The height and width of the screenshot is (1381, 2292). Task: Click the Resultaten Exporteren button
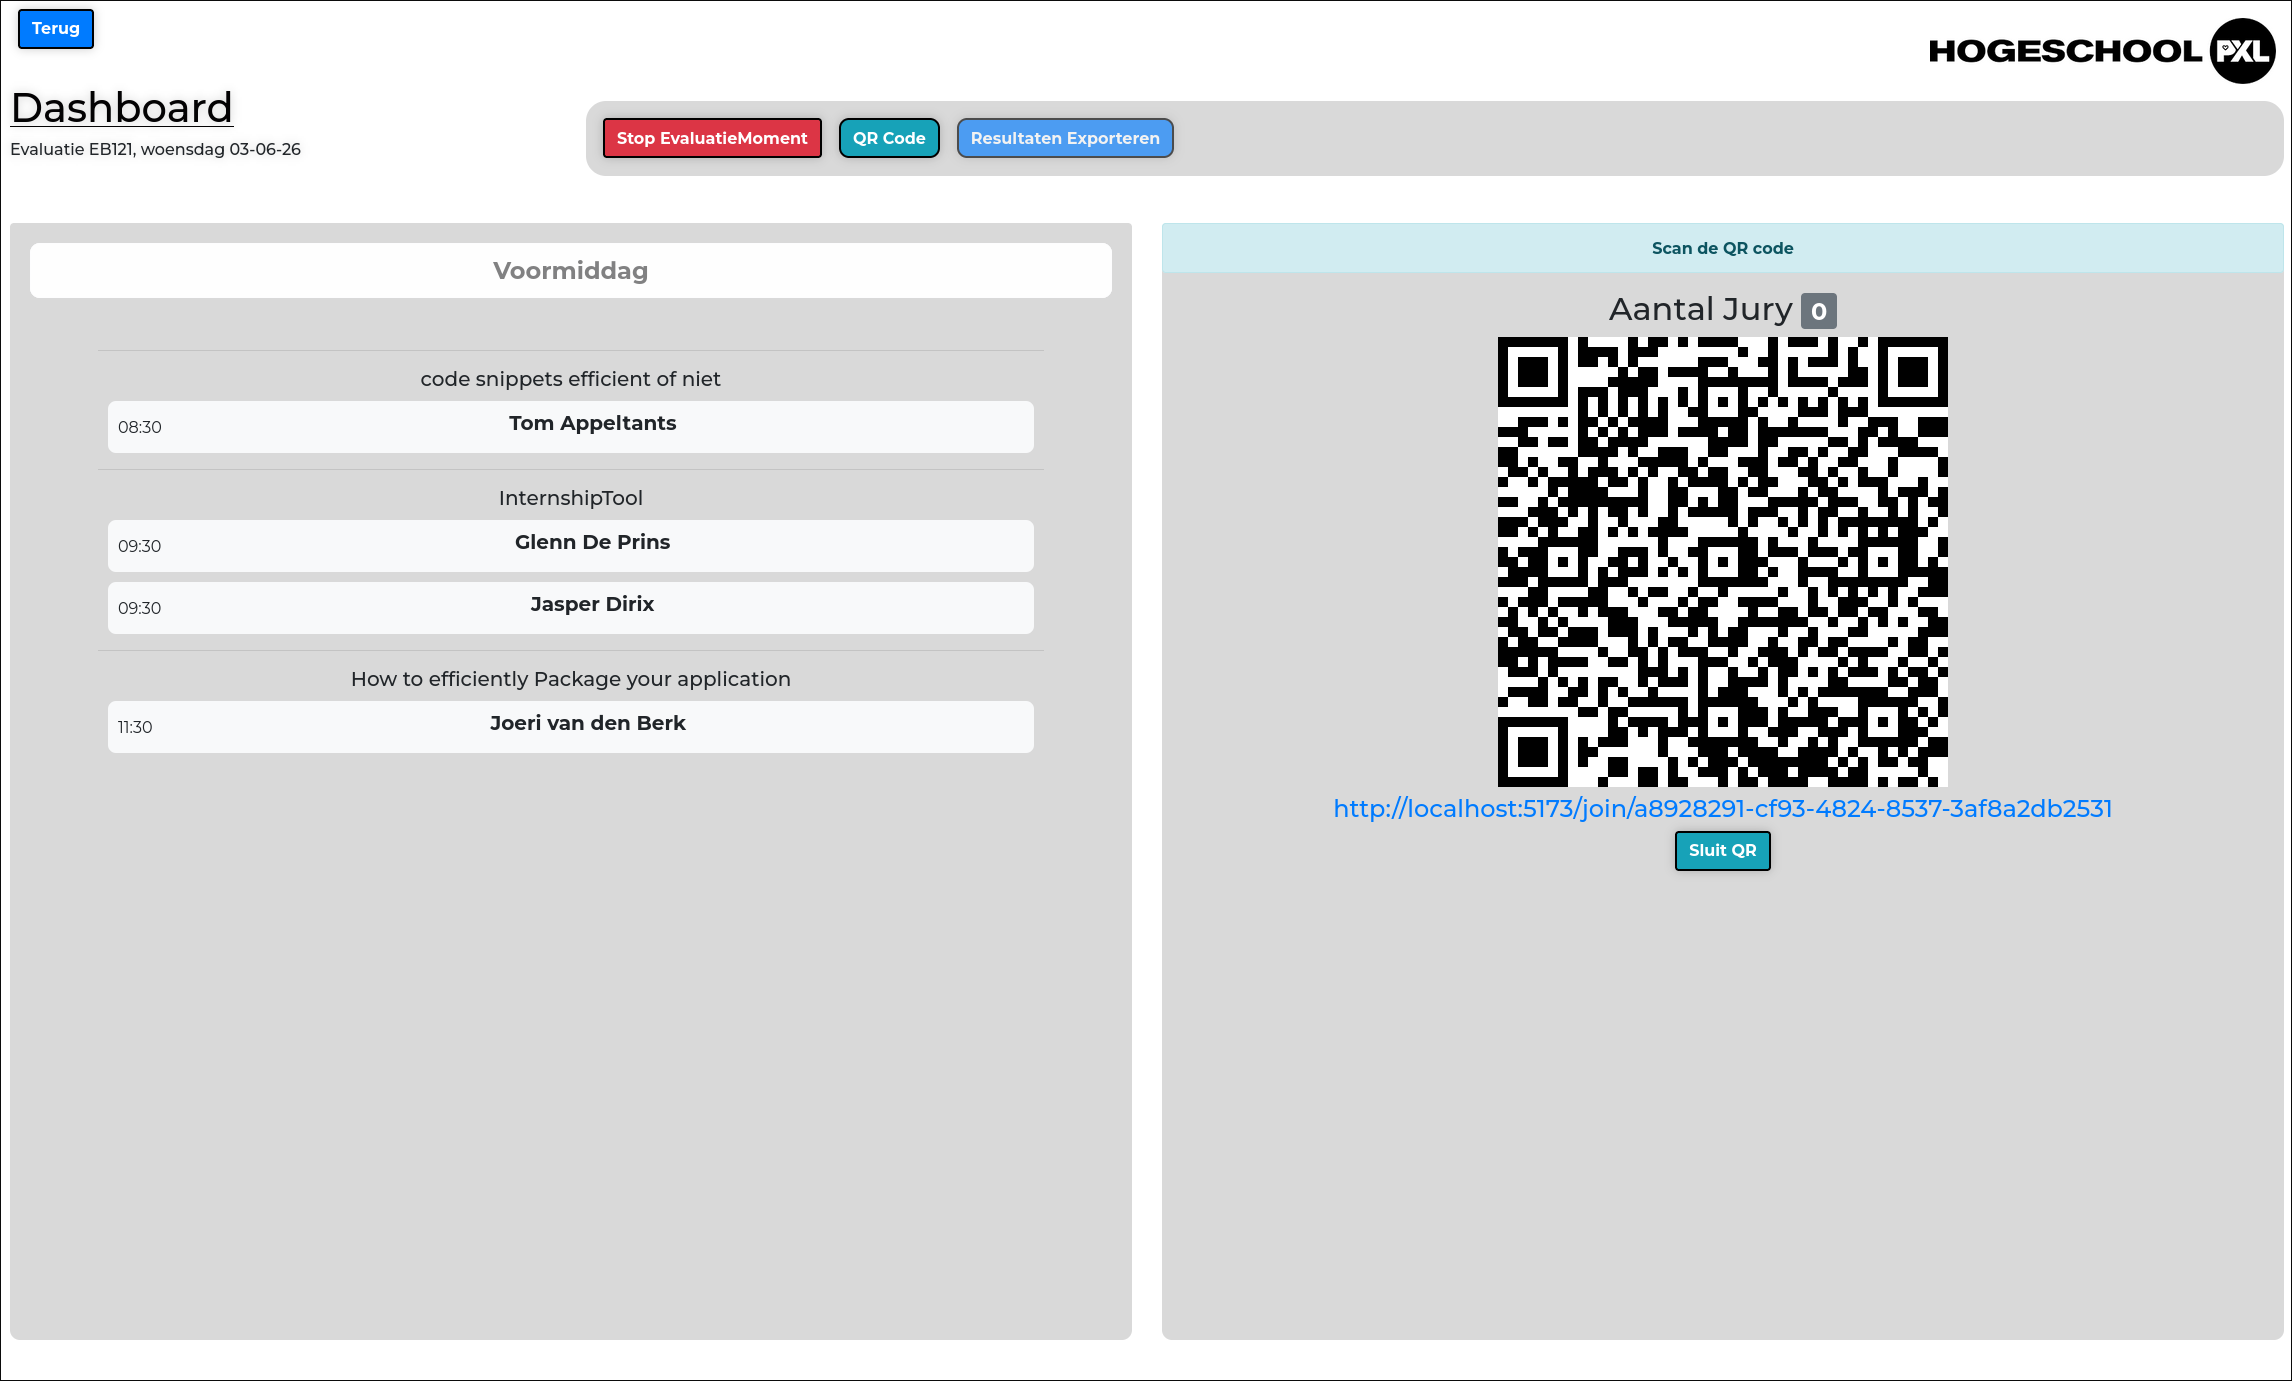pyautogui.click(x=1064, y=138)
